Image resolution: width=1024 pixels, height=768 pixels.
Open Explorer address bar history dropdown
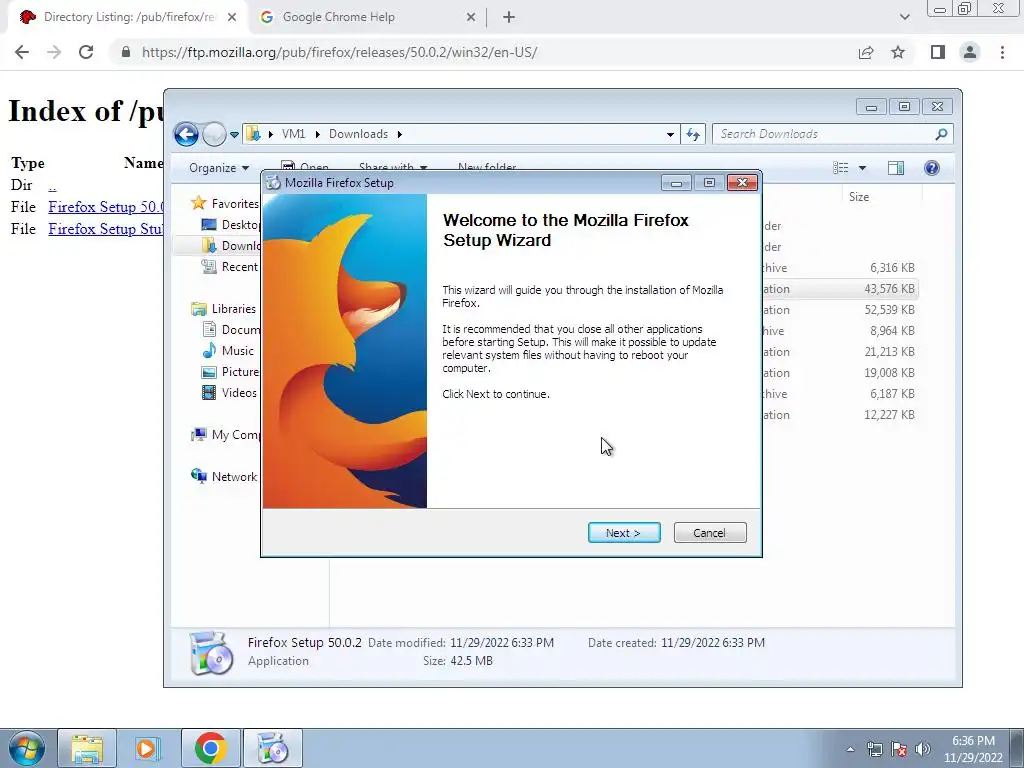670,135
